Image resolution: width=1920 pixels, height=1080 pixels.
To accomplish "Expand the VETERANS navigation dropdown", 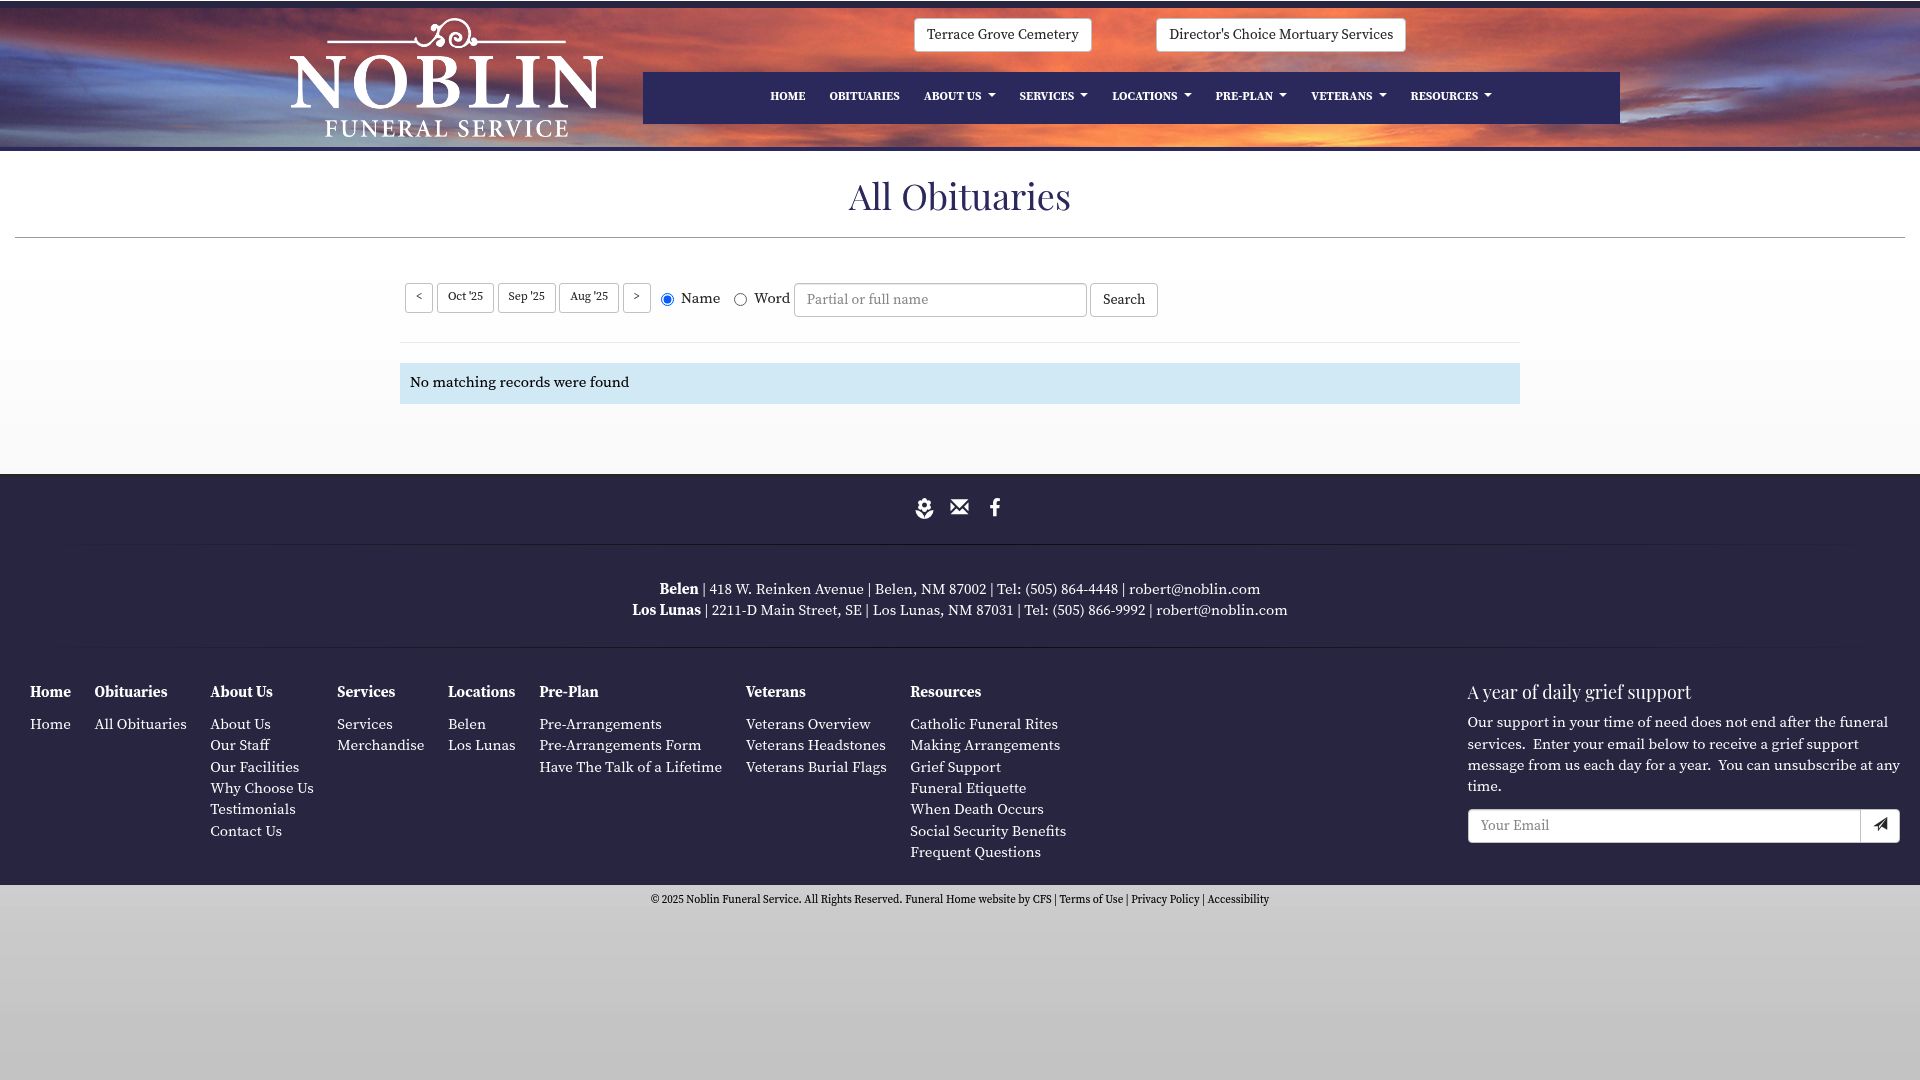I will 1348,96.
